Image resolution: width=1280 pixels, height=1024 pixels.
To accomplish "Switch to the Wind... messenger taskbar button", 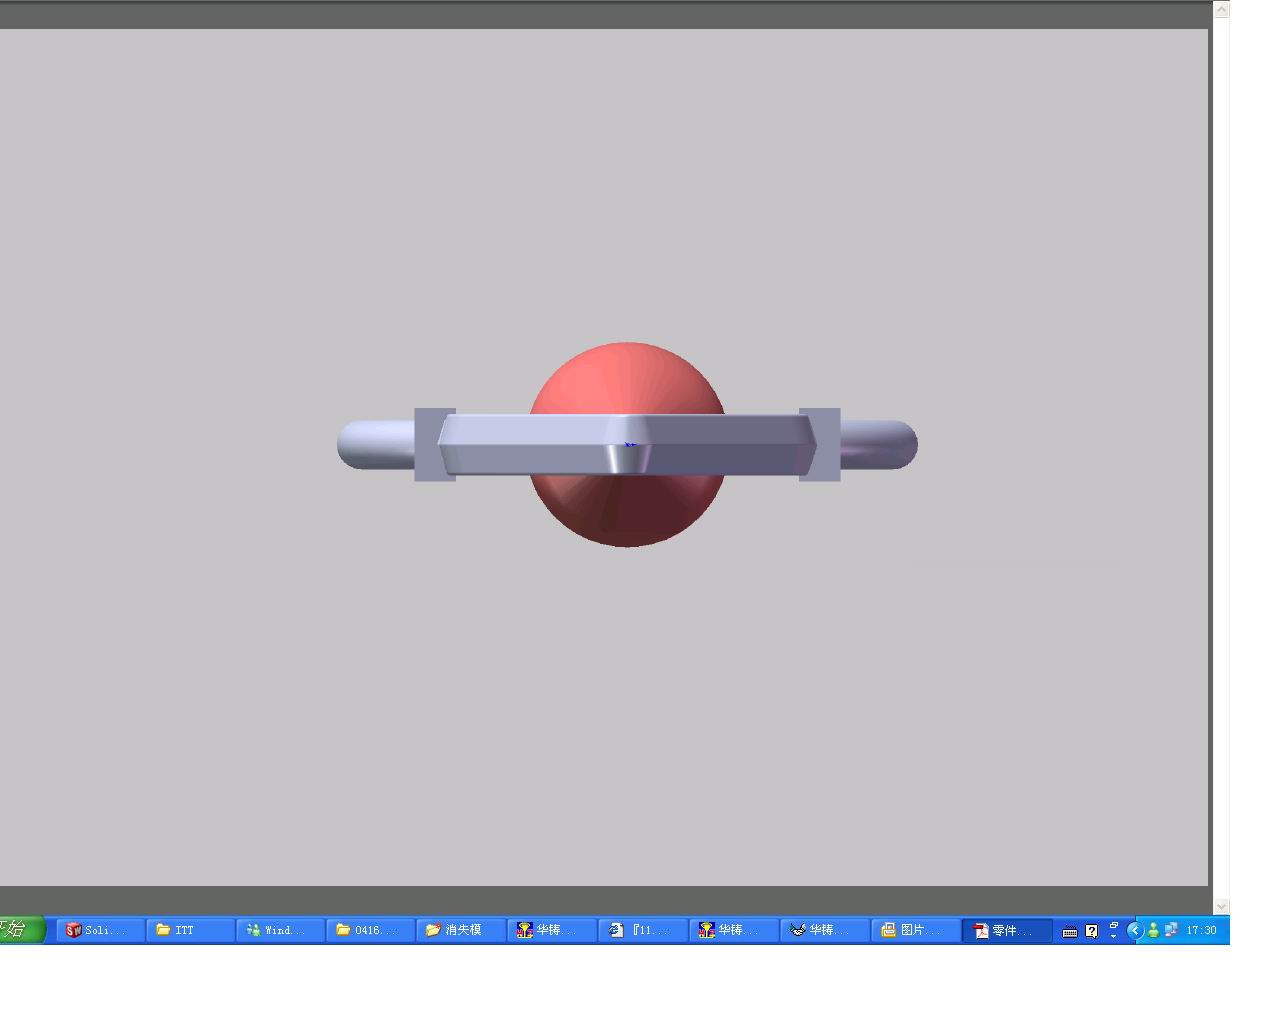I will click(x=280, y=930).
